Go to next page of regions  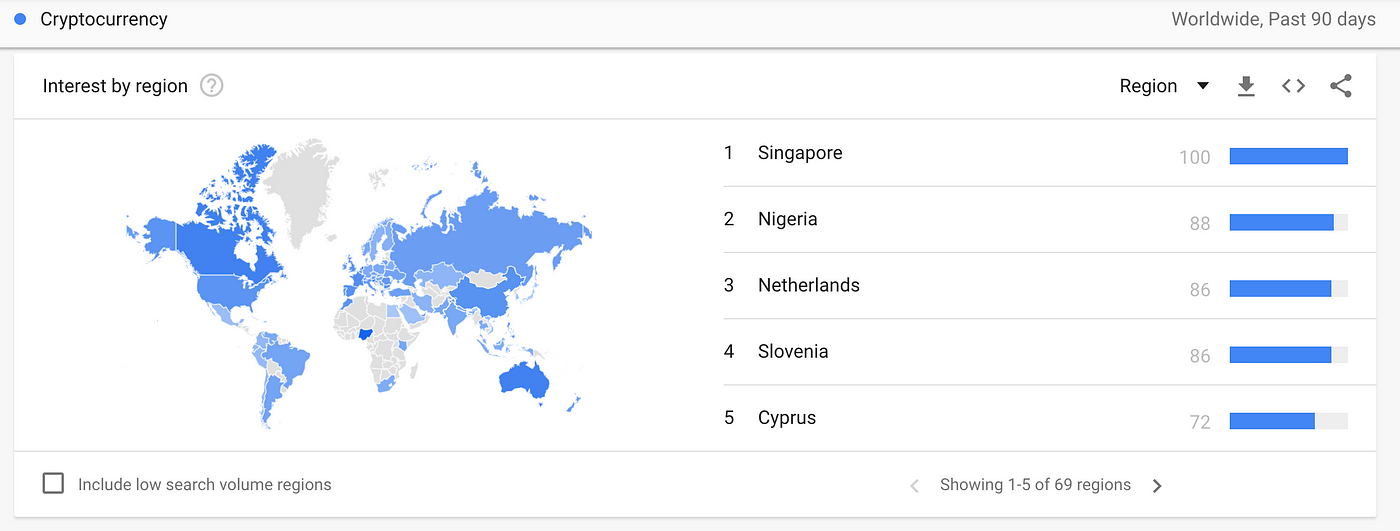click(1157, 486)
